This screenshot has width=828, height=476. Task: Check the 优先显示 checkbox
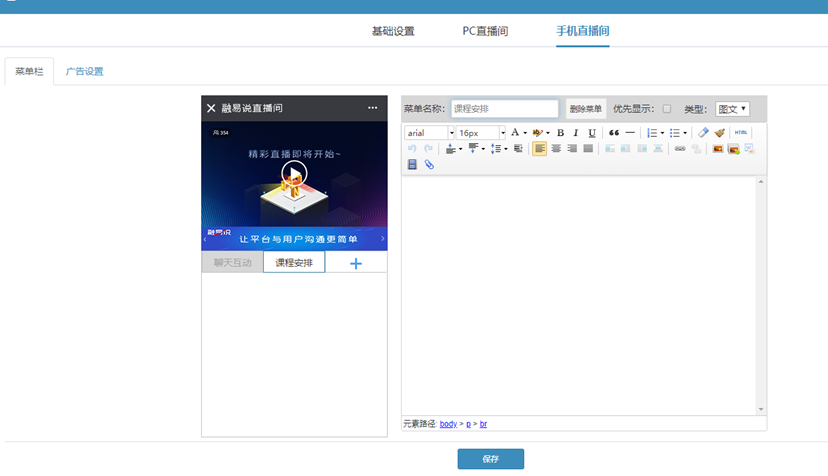tap(667, 109)
